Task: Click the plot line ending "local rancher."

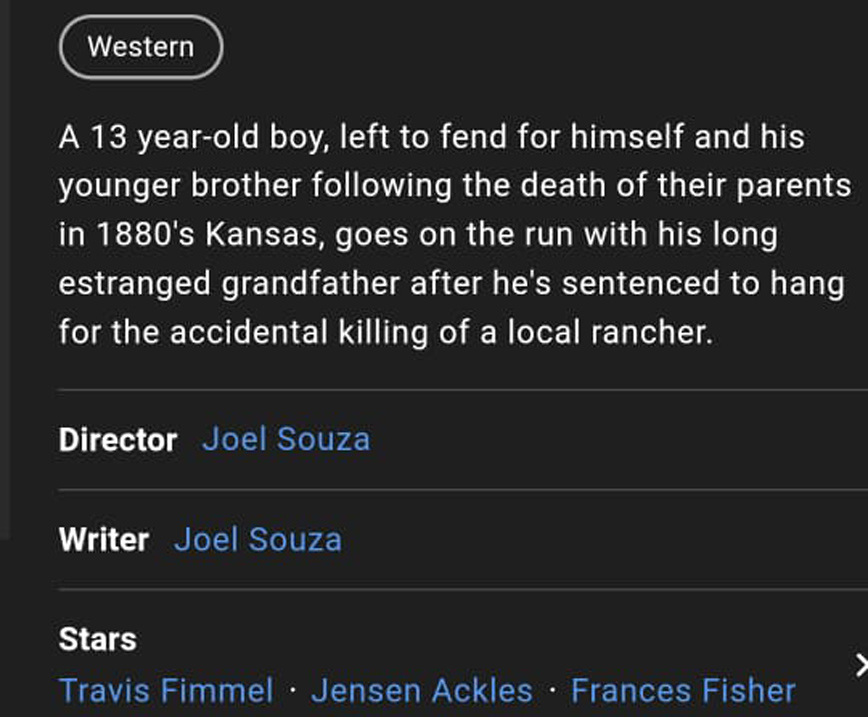Action: [386, 332]
